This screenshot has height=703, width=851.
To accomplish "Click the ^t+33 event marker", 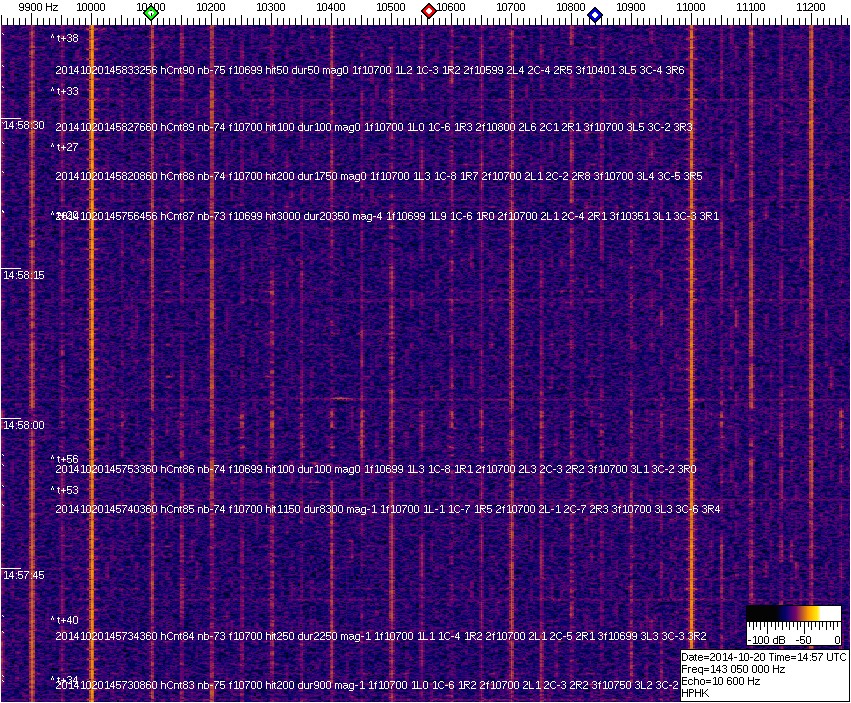I will click(65, 91).
